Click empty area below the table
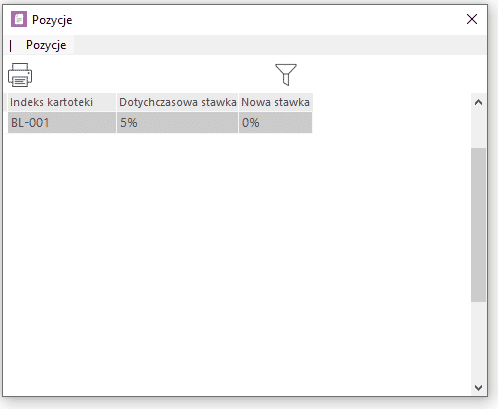This screenshot has height=409, width=498. [x=237, y=263]
